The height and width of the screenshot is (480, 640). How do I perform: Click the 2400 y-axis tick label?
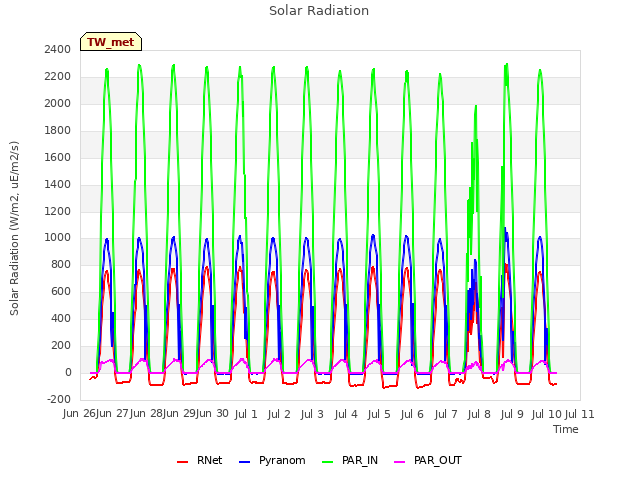(x=58, y=49)
